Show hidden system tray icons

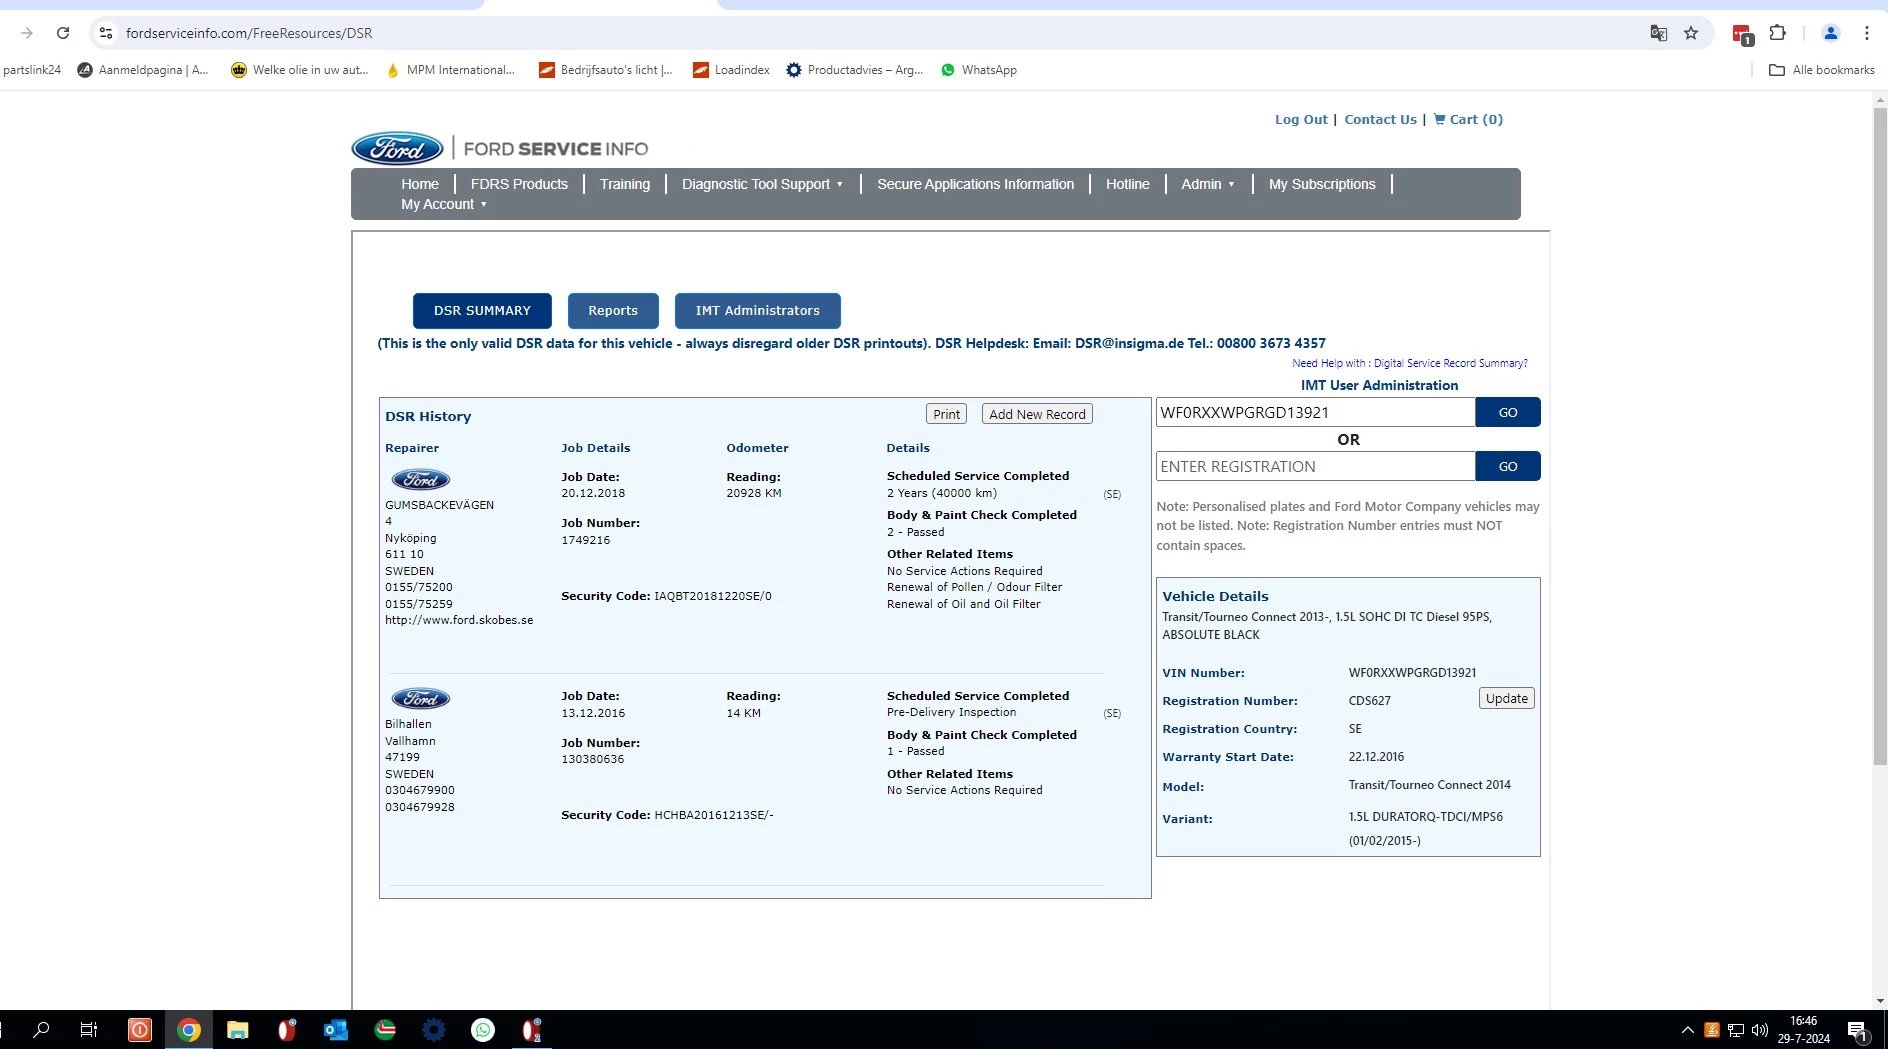pyautogui.click(x=1687, y=1030)
